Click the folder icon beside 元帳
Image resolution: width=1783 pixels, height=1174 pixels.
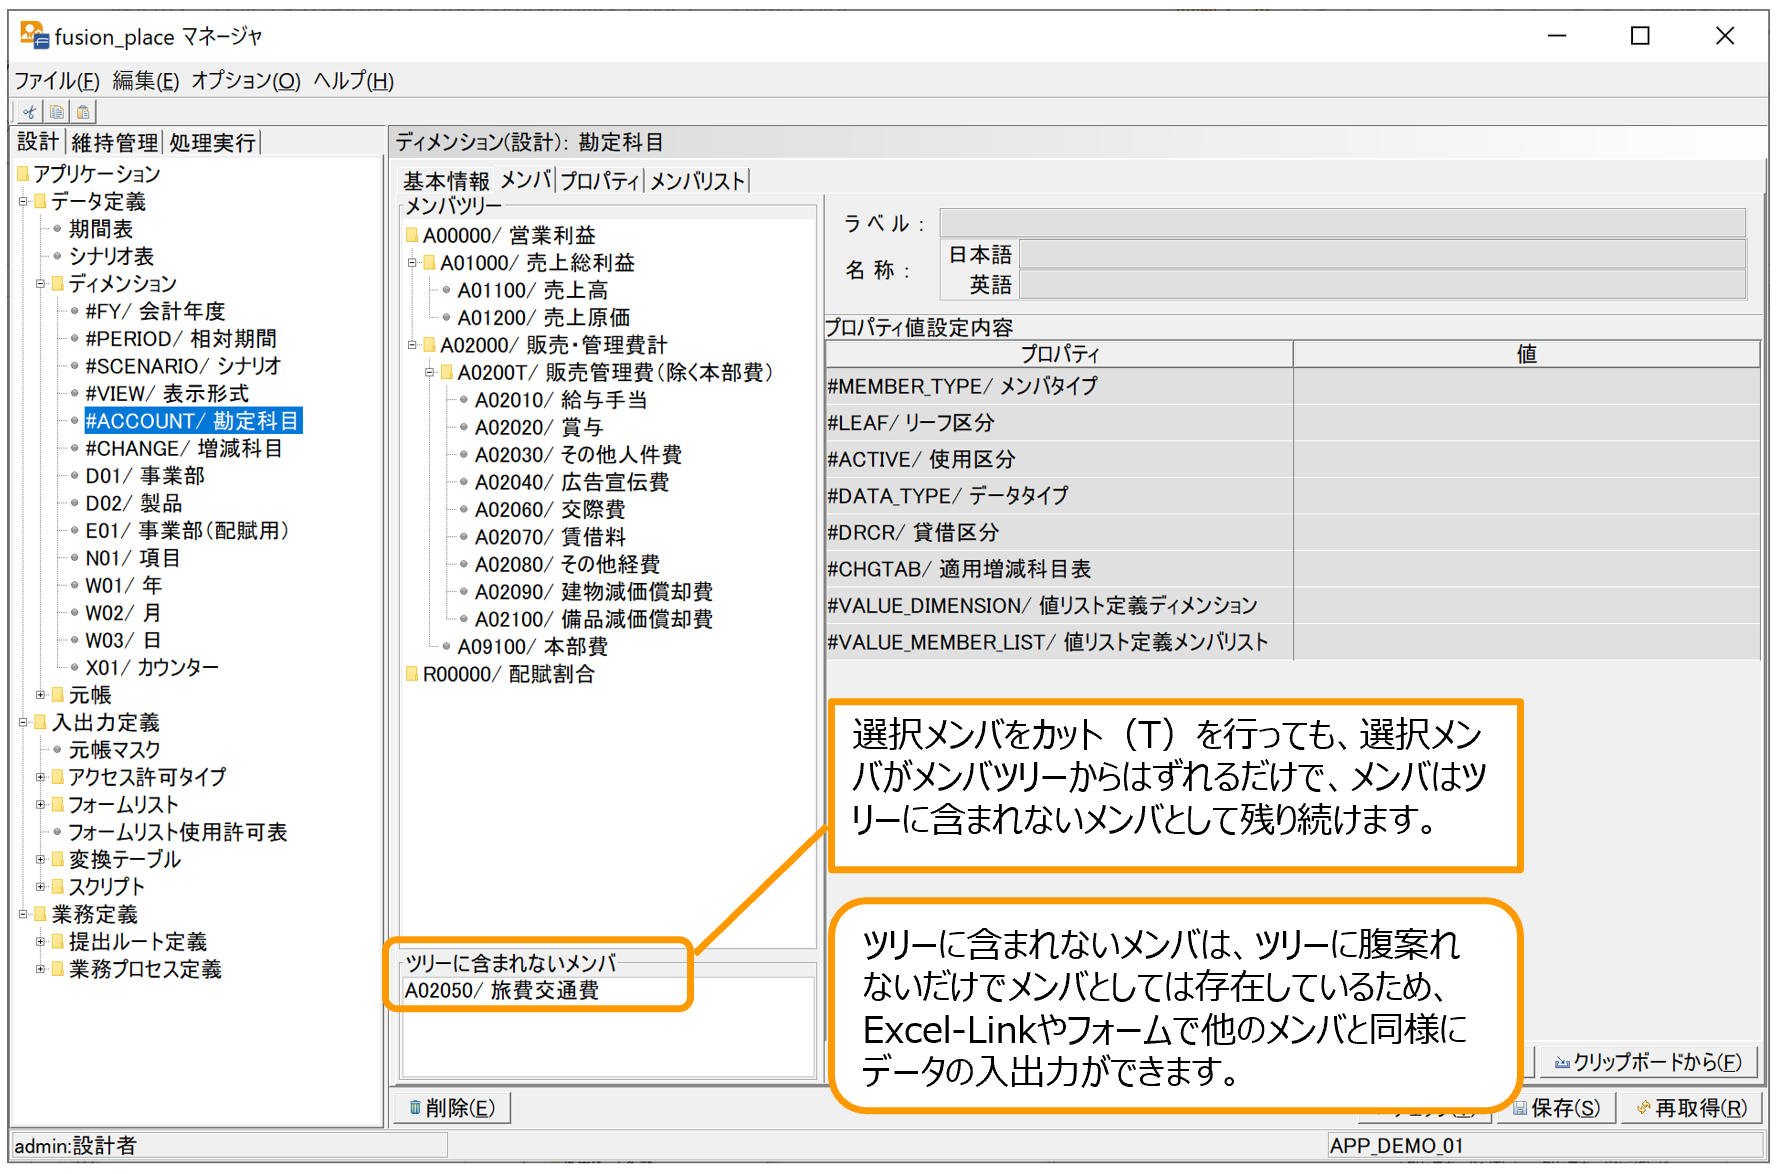tap(58, 694)
